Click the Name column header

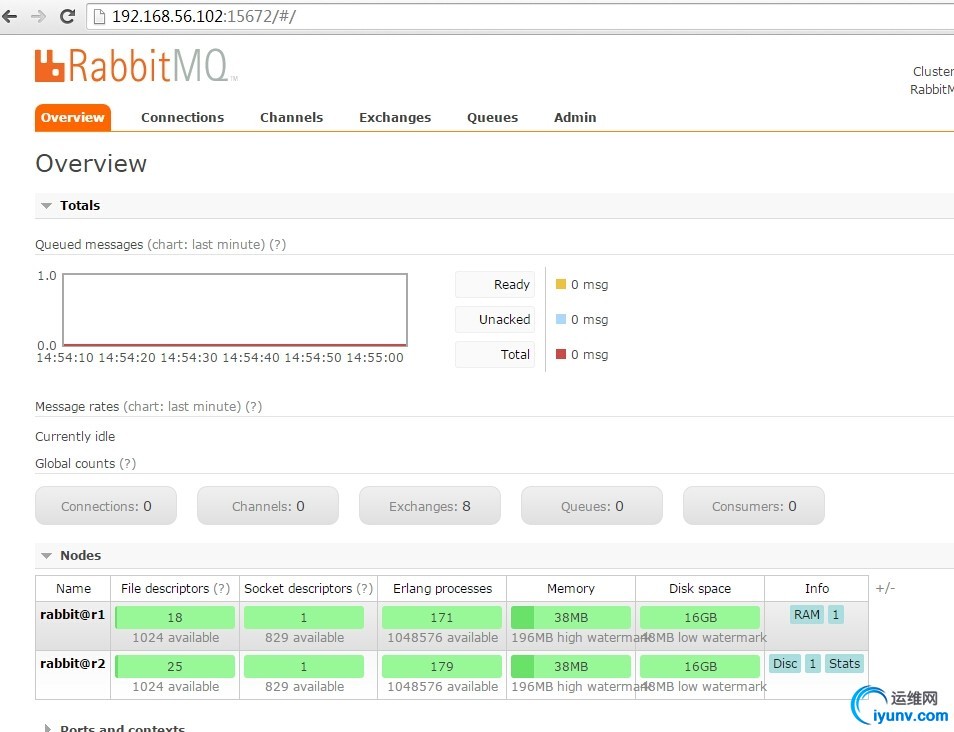click(73, 588)
